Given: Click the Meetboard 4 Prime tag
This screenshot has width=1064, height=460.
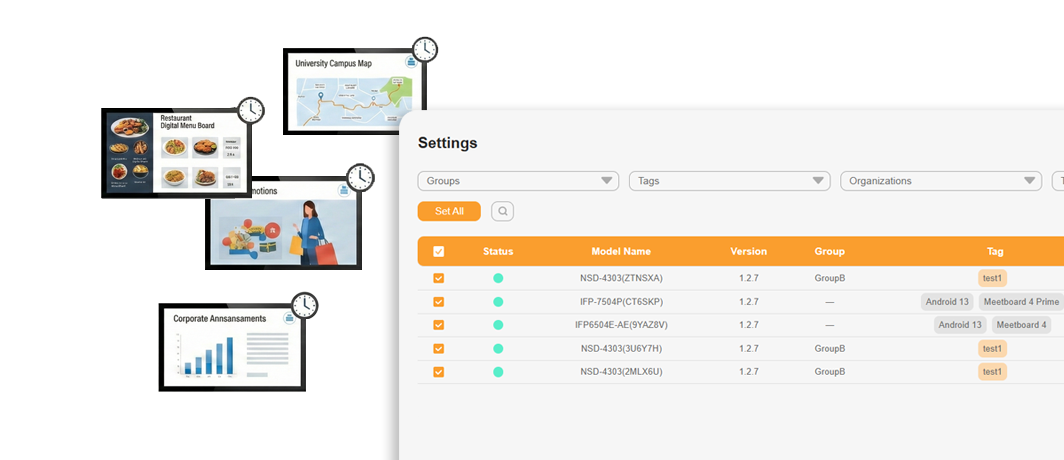Looking at the screenshot, I should coord(1021,302).
